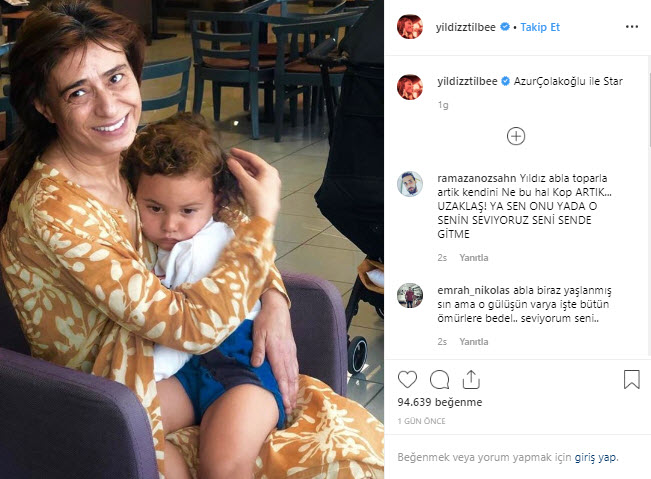Load more comments with the plus circle
This screenshot has height=479, width=651.
516,136
